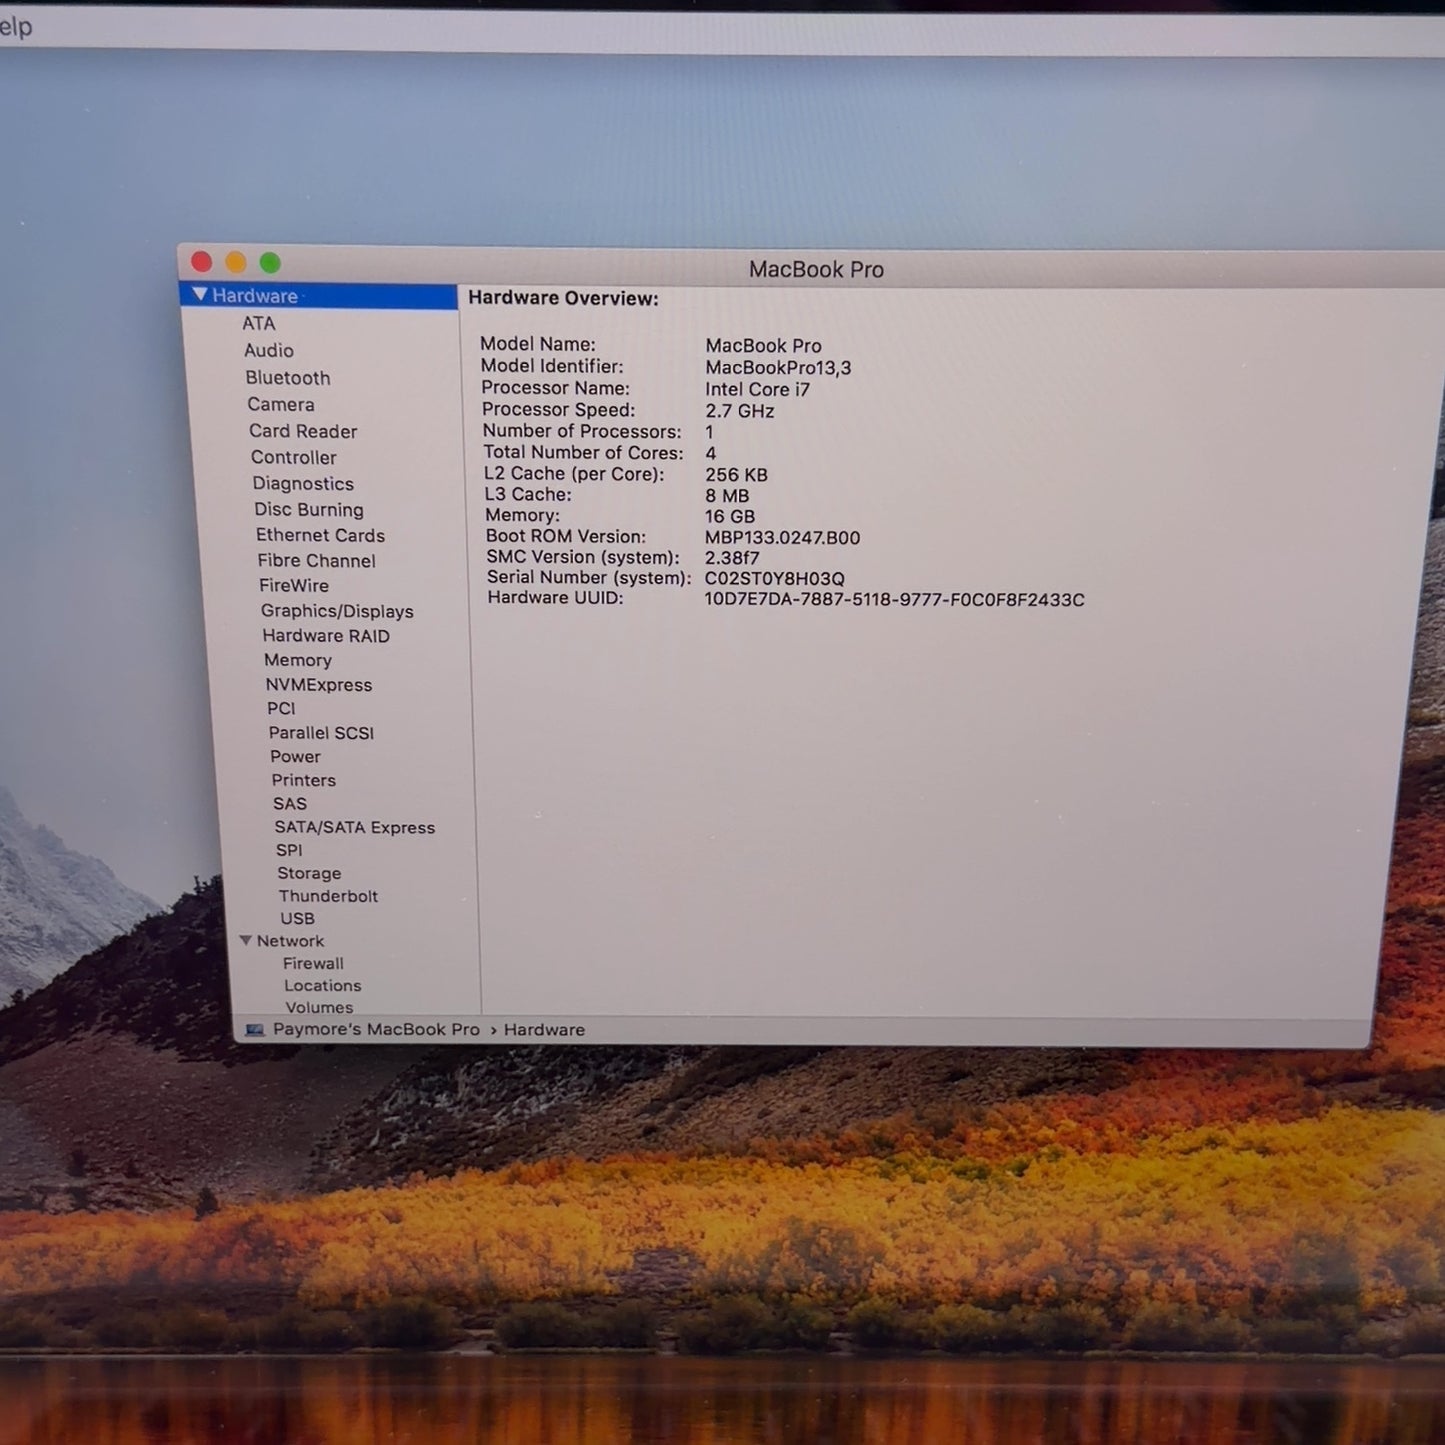
Task: Select Card Reader in the sidebar
Action: 303,431
